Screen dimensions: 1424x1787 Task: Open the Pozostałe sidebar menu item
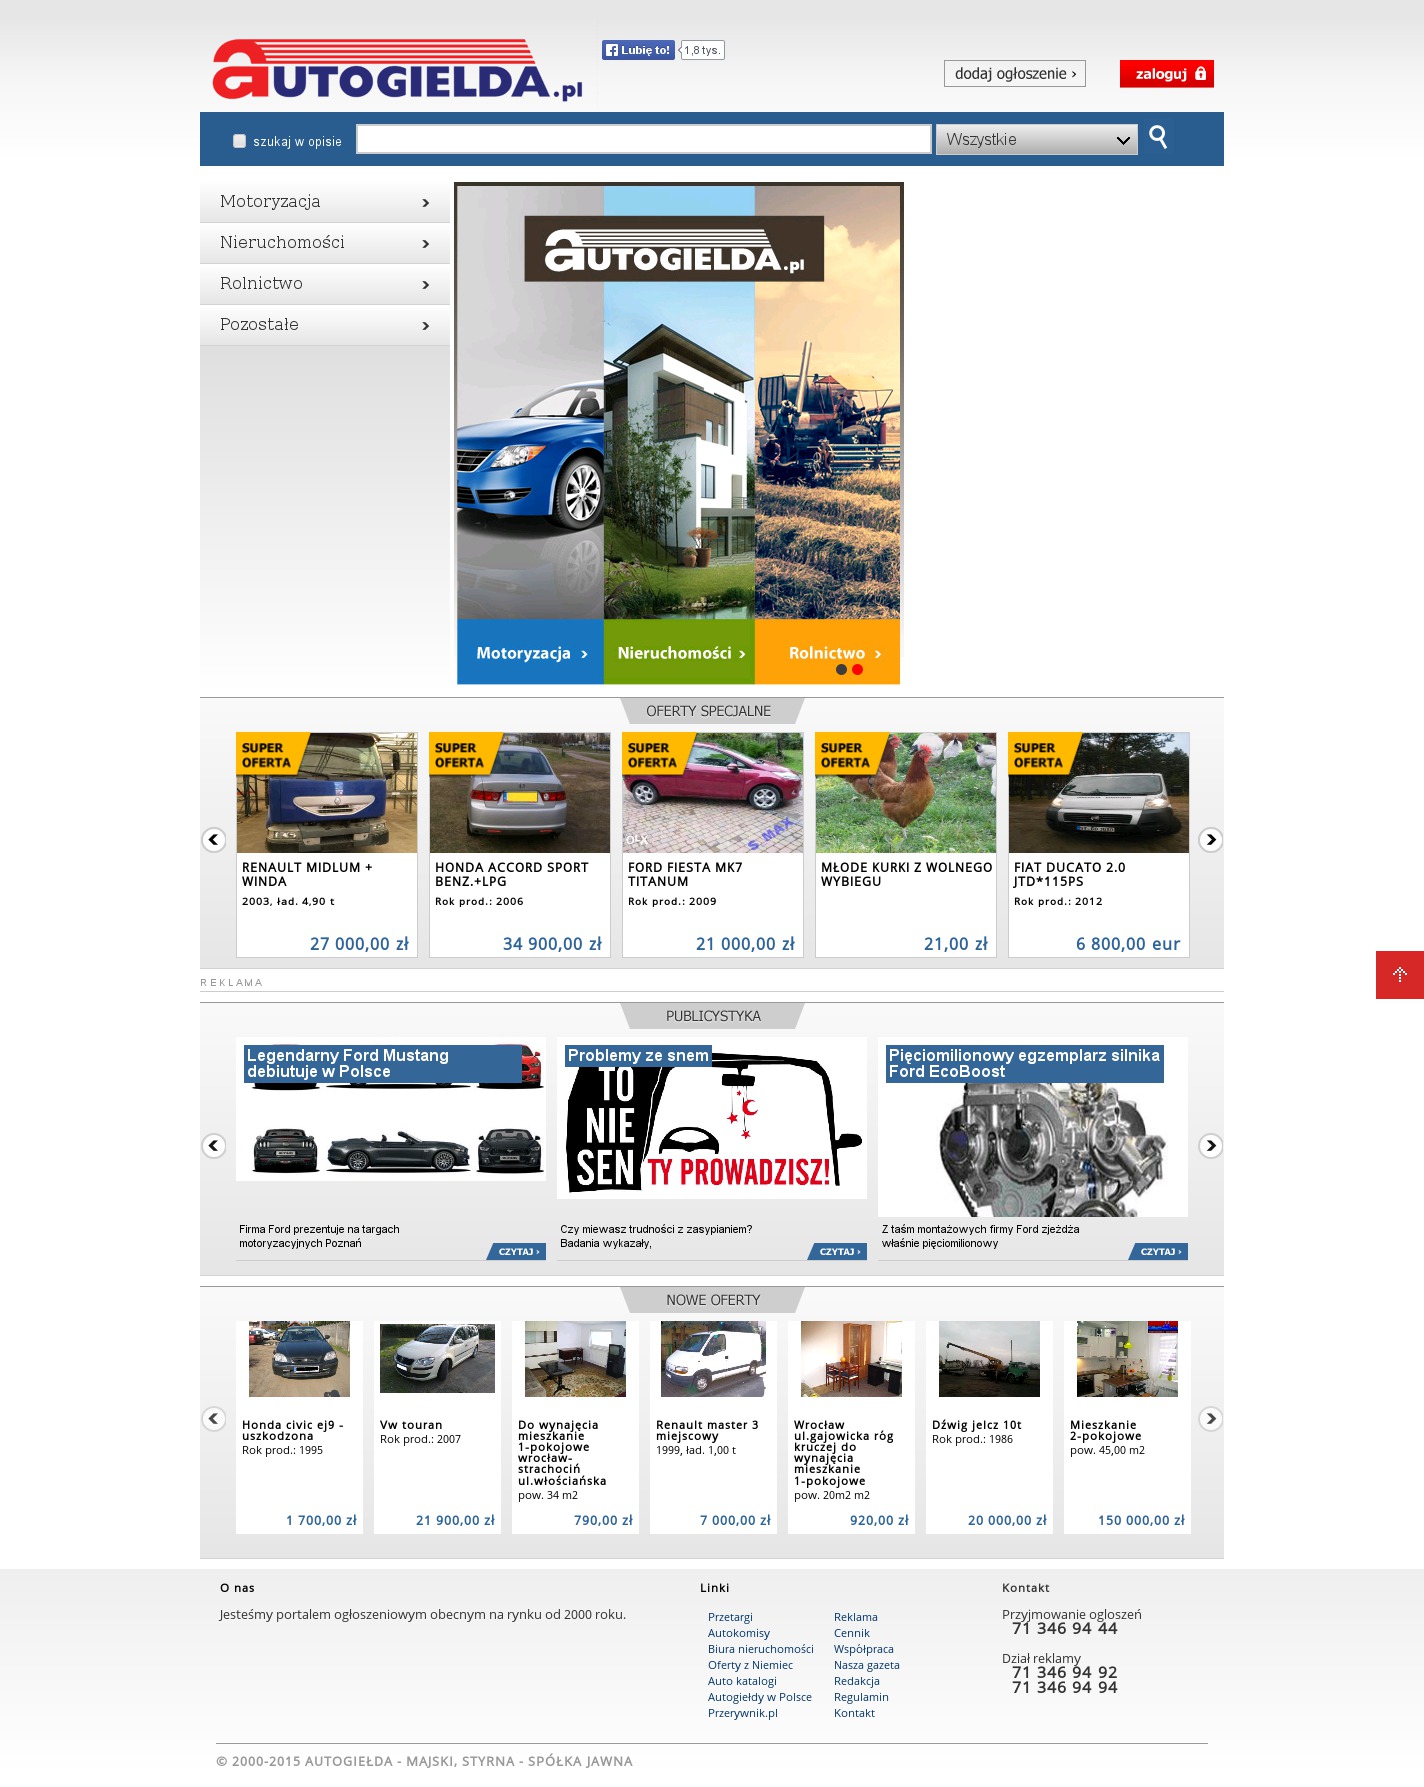pos(324,325)
